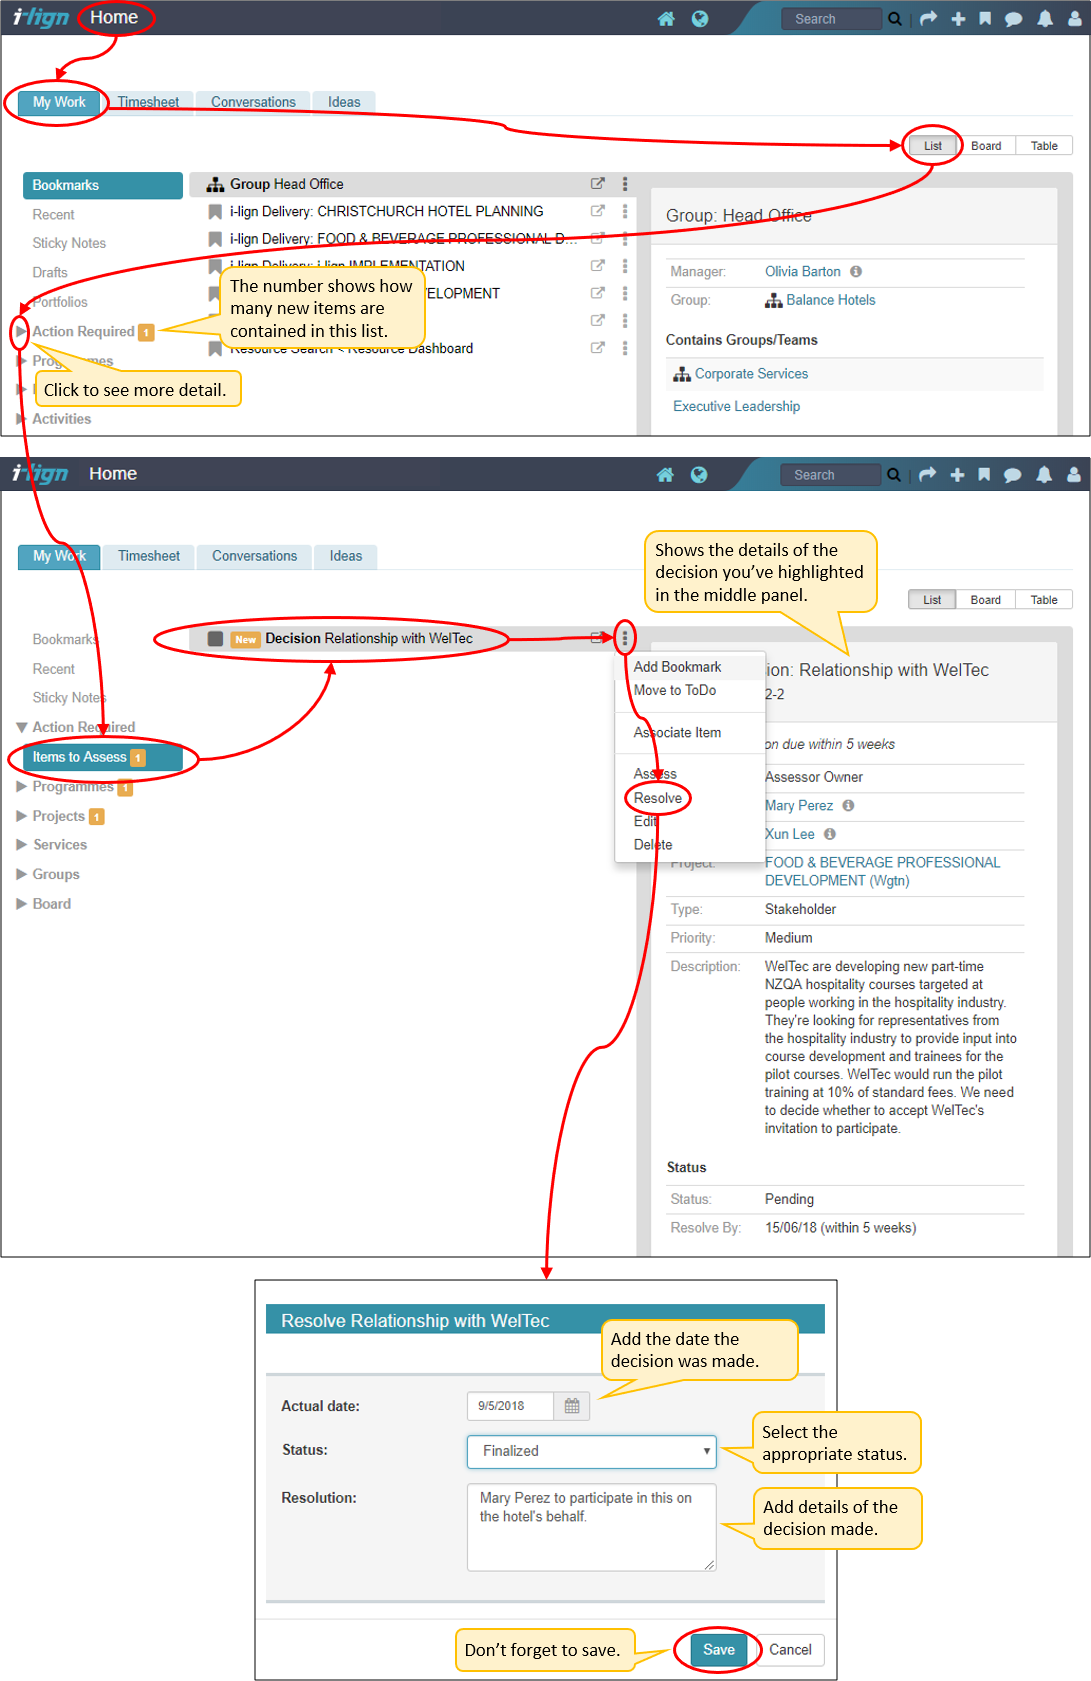This screenshot has width=1091, height=1681.
Task: Select List view on the WelTec Decision screen
Action: [932, 600]
